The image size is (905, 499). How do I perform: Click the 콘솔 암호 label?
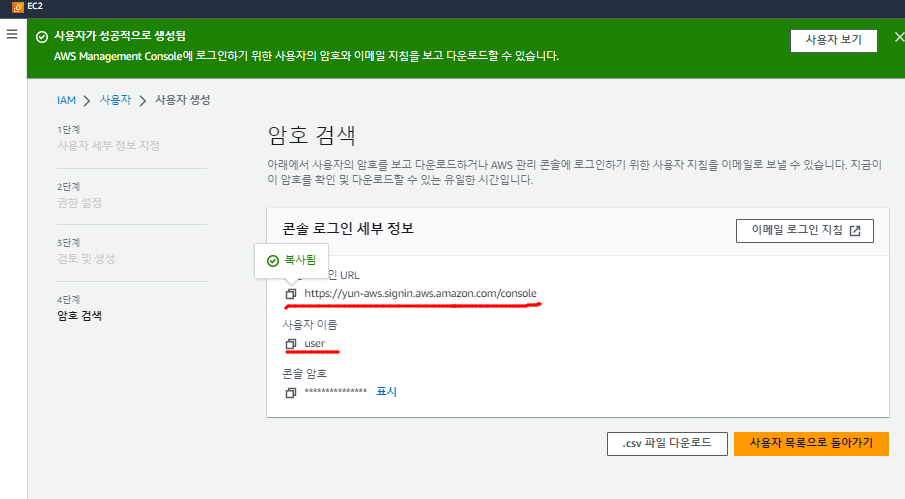point(305,374)
